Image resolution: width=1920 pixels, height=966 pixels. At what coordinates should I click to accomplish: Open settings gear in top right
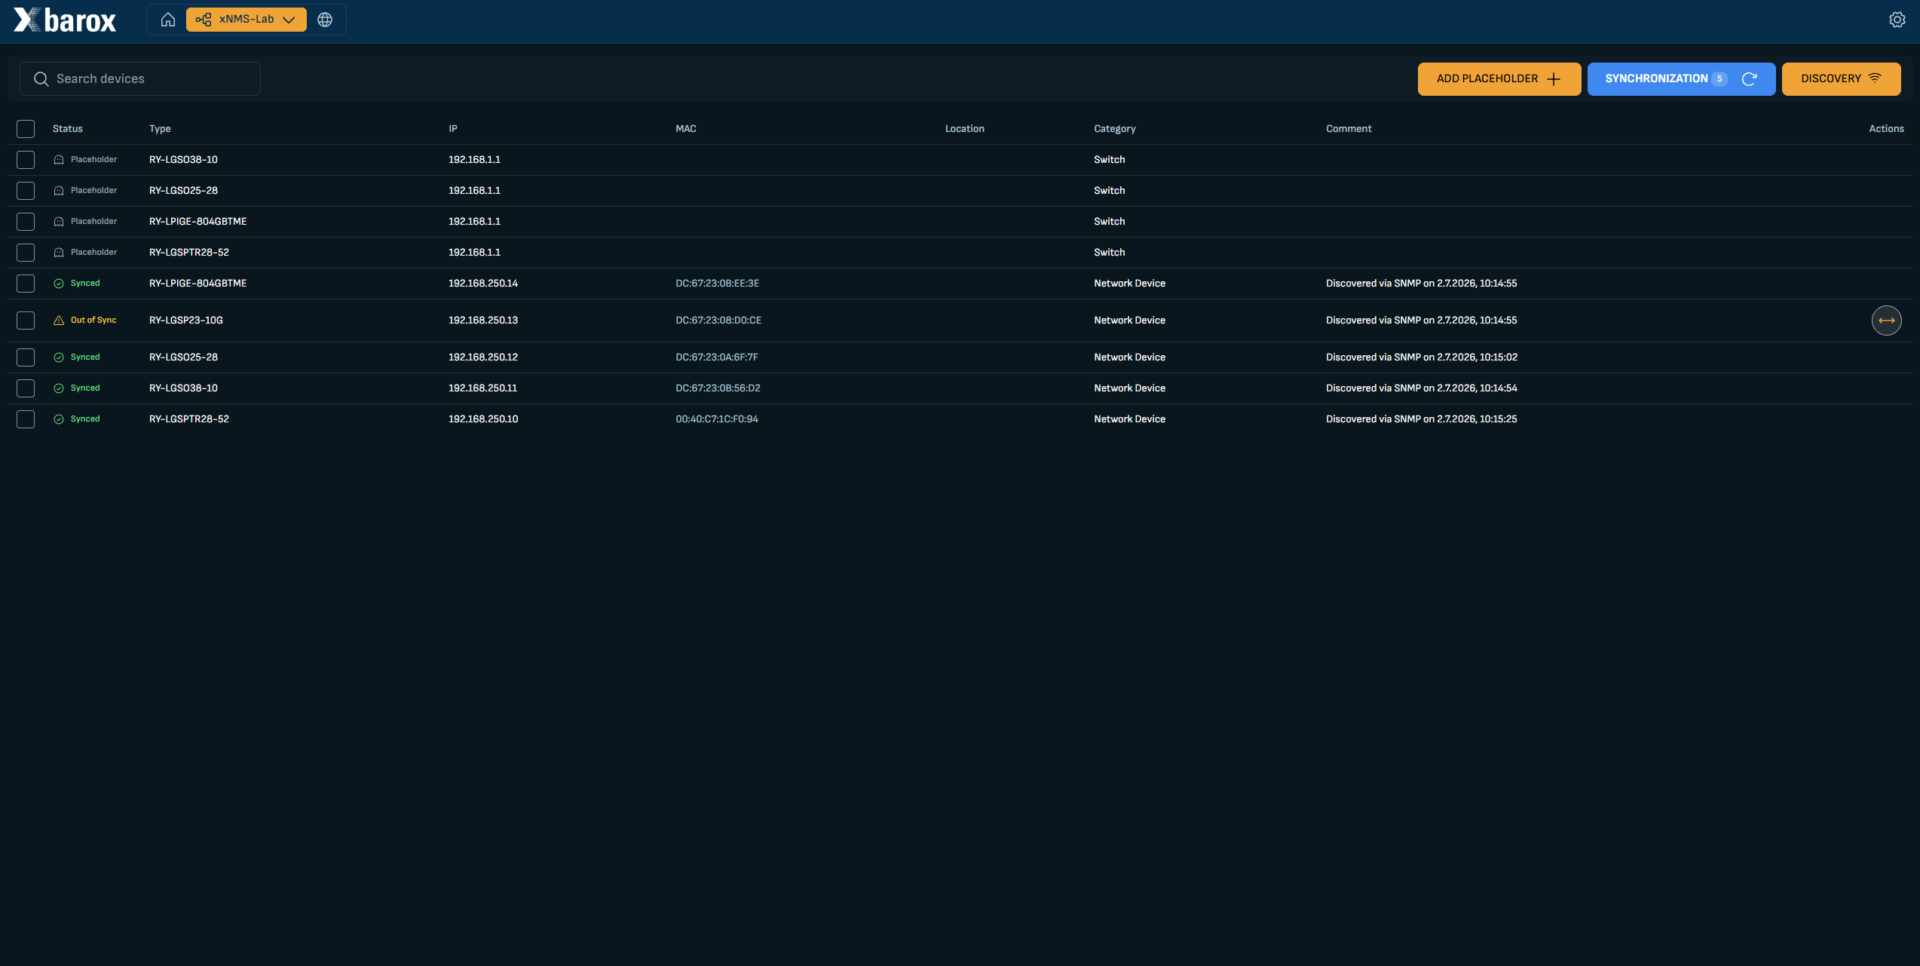[1897, 20]
